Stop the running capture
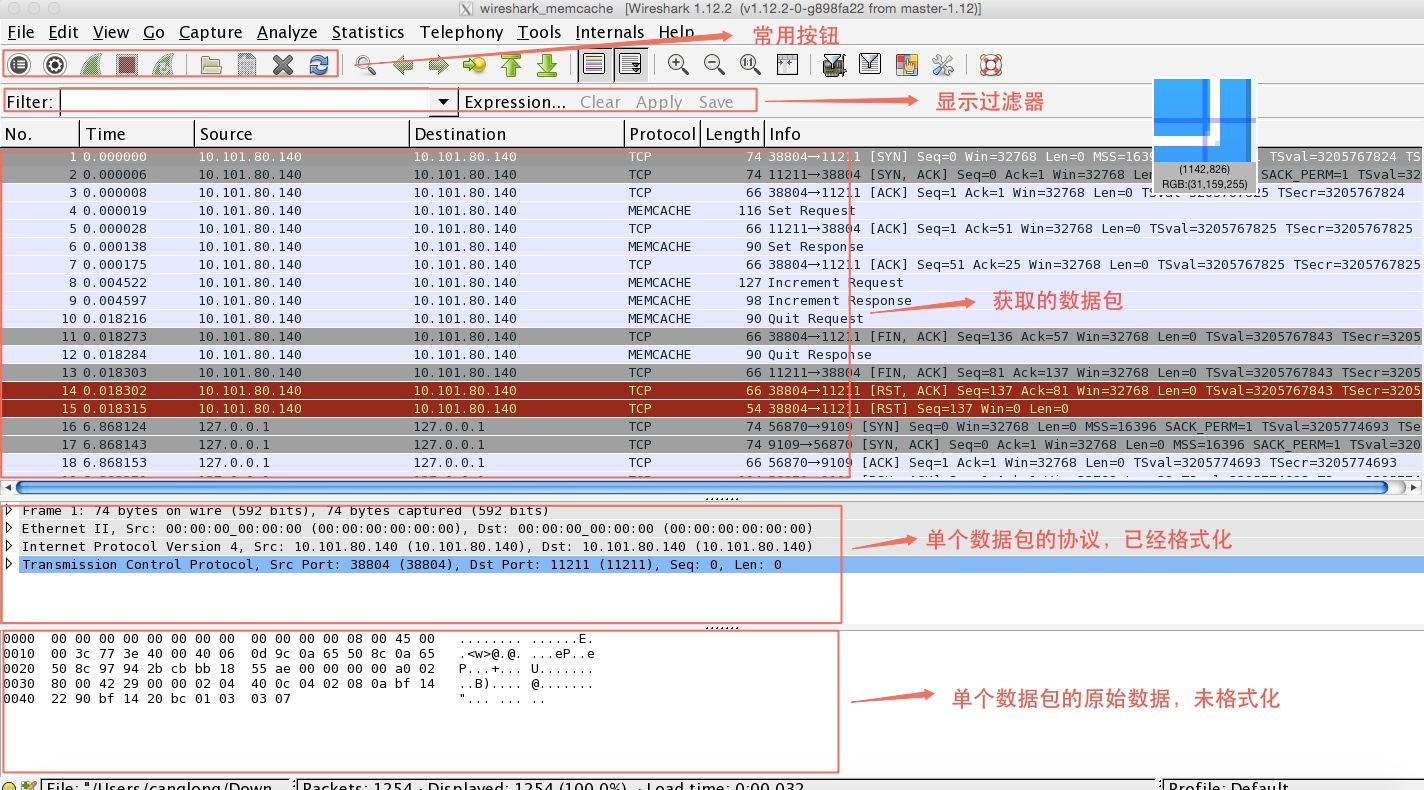1424x790 pixels. pos(126,64)
